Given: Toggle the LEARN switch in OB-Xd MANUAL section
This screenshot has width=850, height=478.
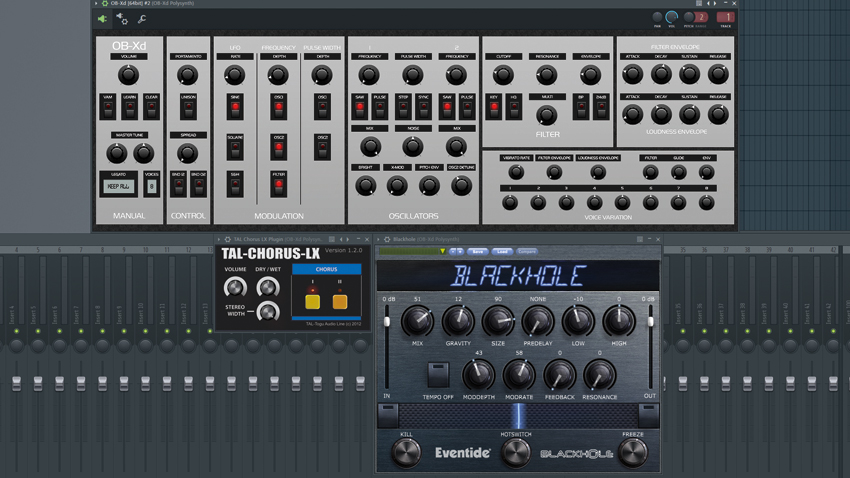Looking at the screenshot, I should [x=130, y=107].
